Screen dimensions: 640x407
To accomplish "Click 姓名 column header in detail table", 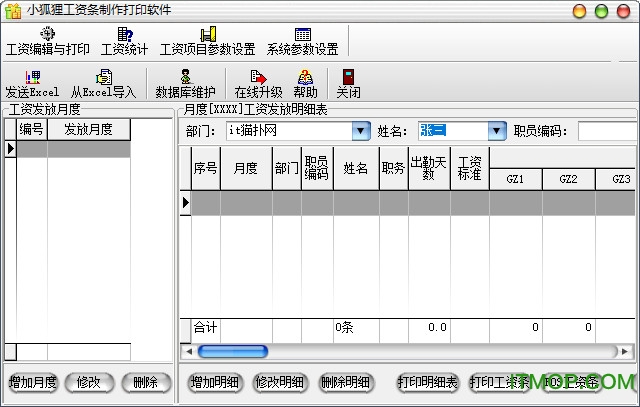I will (356, 168).
